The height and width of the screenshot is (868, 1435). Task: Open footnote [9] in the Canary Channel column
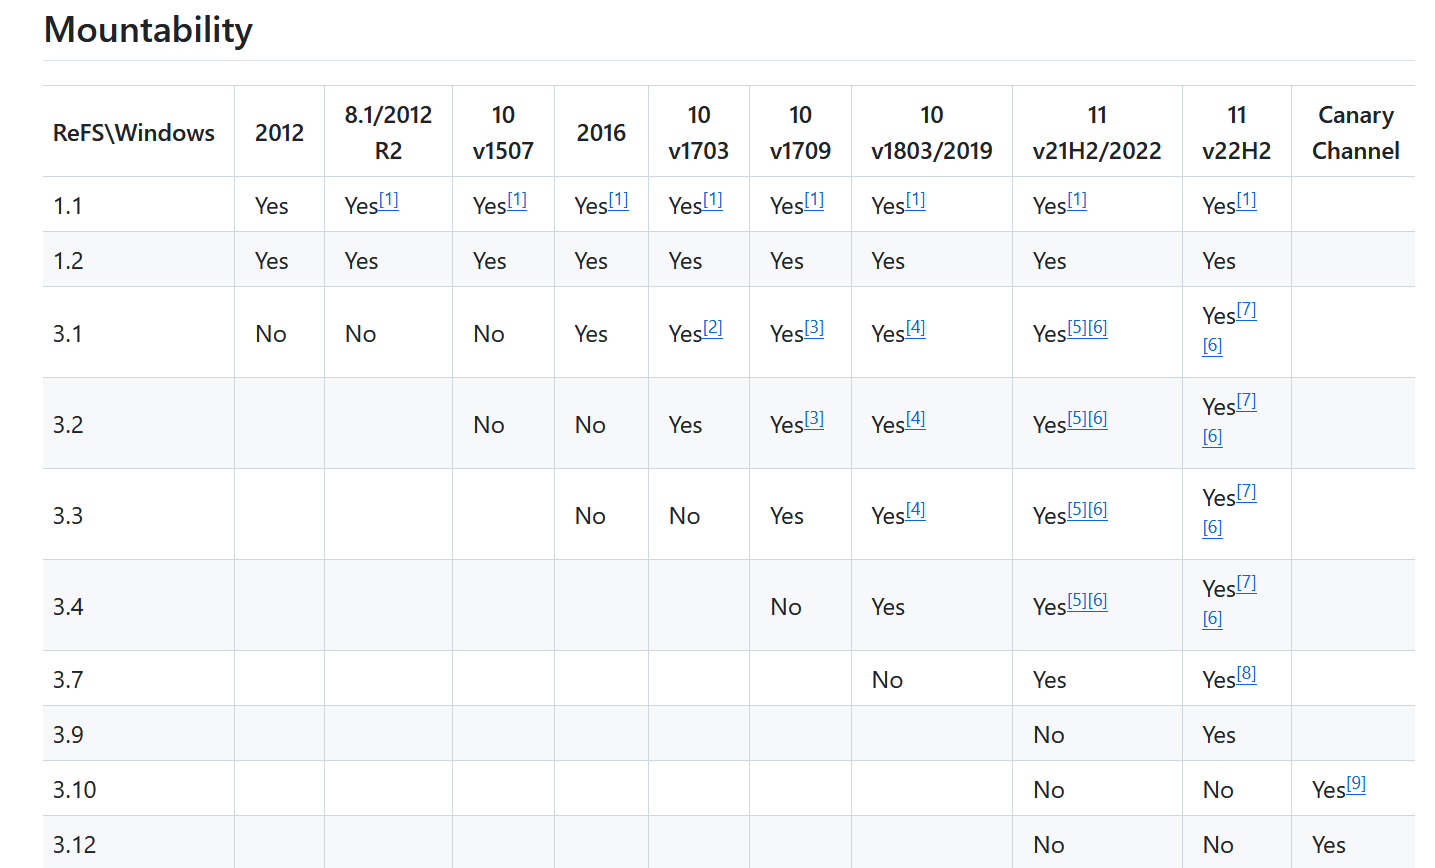click(x=1356, y=784)
